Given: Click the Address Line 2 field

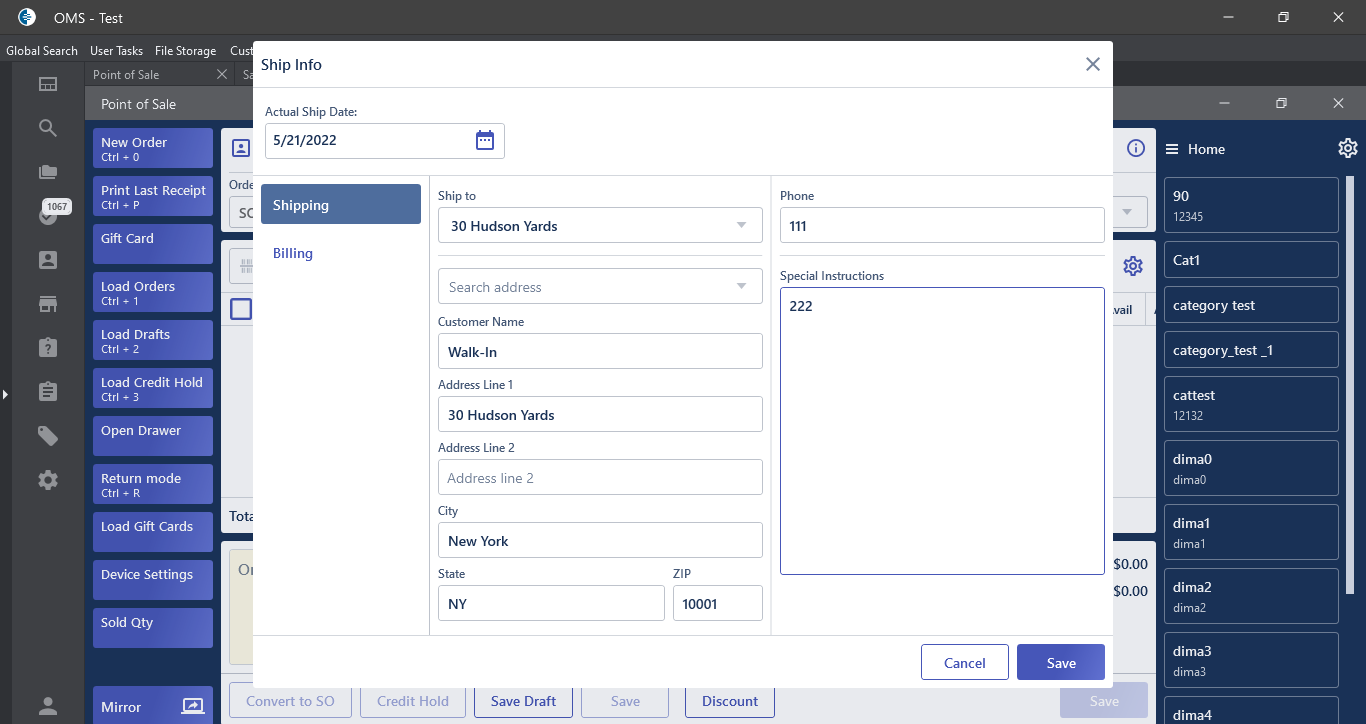Looking at the screenshot, I should [x=600, y=478].
